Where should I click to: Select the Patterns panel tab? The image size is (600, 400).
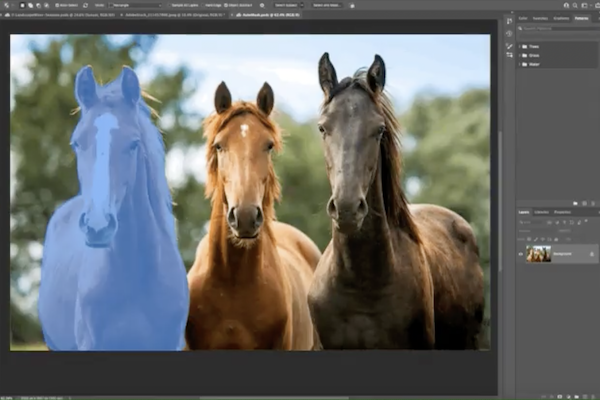[x=582, y=18]
